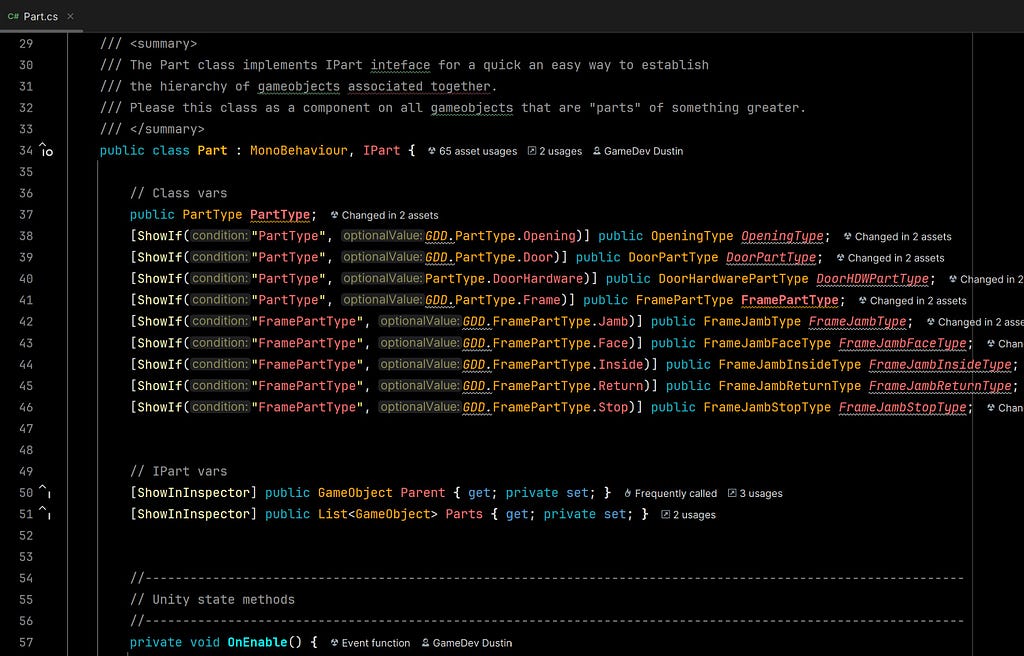Click the '// Class vars' comment
The image size is (1024, 656).
coord(178,193)
